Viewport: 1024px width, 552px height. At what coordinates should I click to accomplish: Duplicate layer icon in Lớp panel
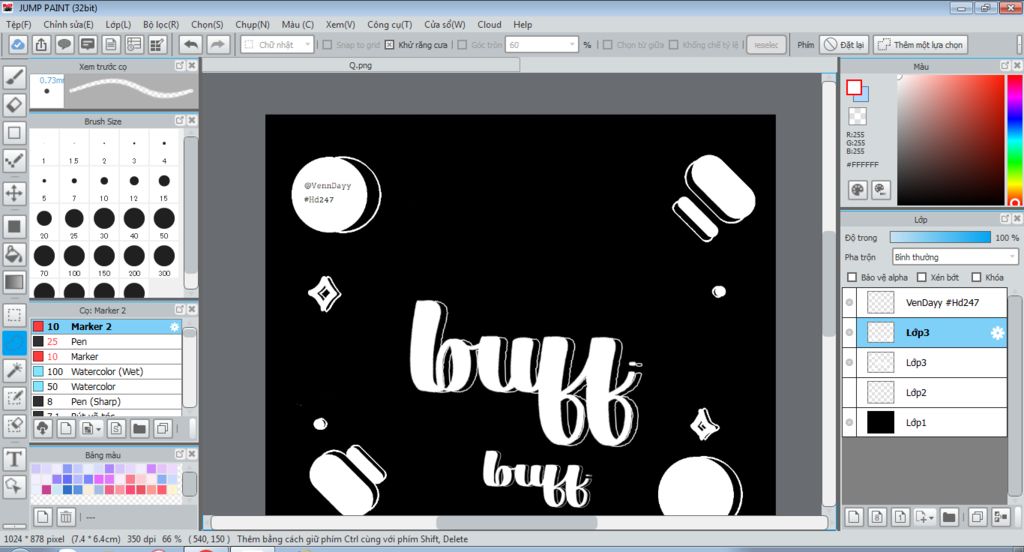[x=977, y=517]
